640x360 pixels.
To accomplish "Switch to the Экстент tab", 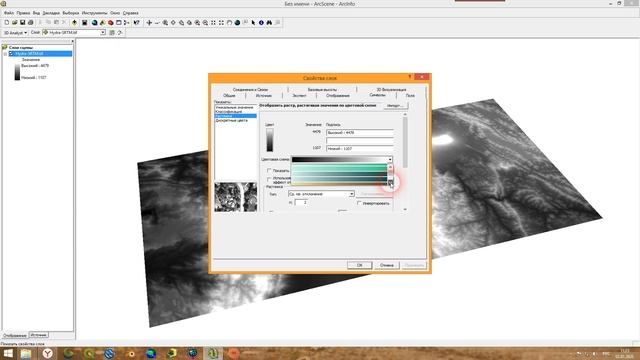I will (299, 96).
